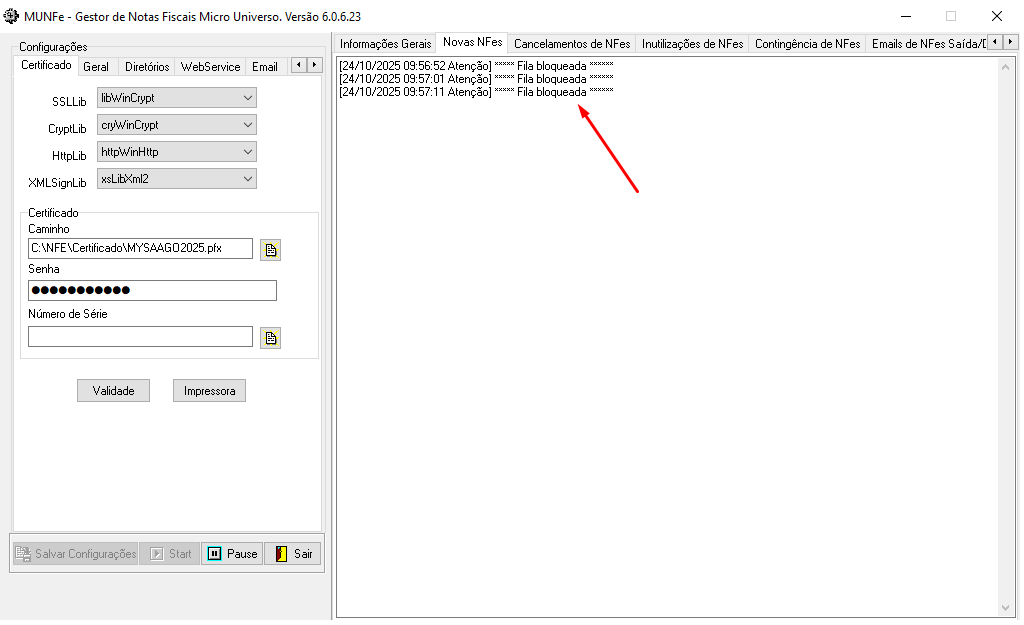Expand the XMLSignLib dropdown
The width and height of the screenshot is (1024, 625).
click(248, 179)
